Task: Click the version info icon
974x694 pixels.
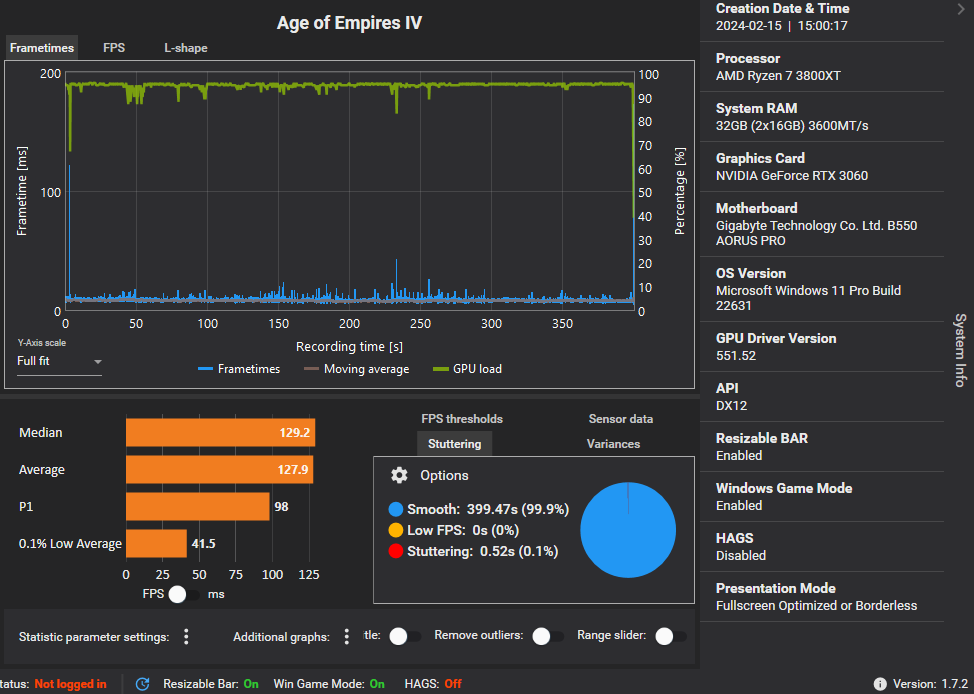Action: coord(880,683)
